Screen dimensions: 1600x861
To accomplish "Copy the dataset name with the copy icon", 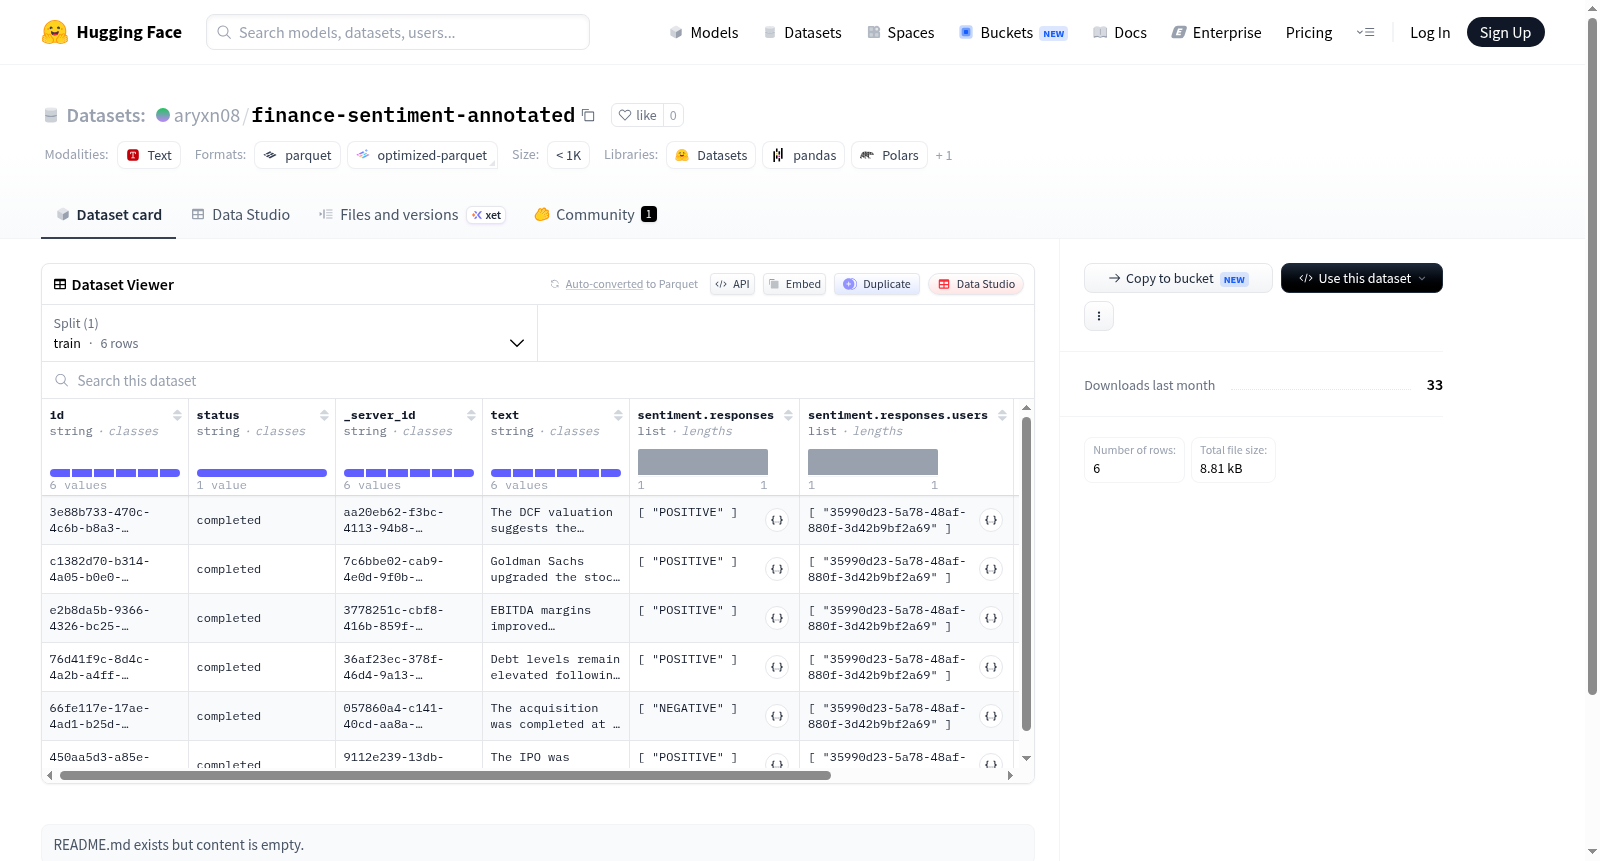I will pos(588,115).
